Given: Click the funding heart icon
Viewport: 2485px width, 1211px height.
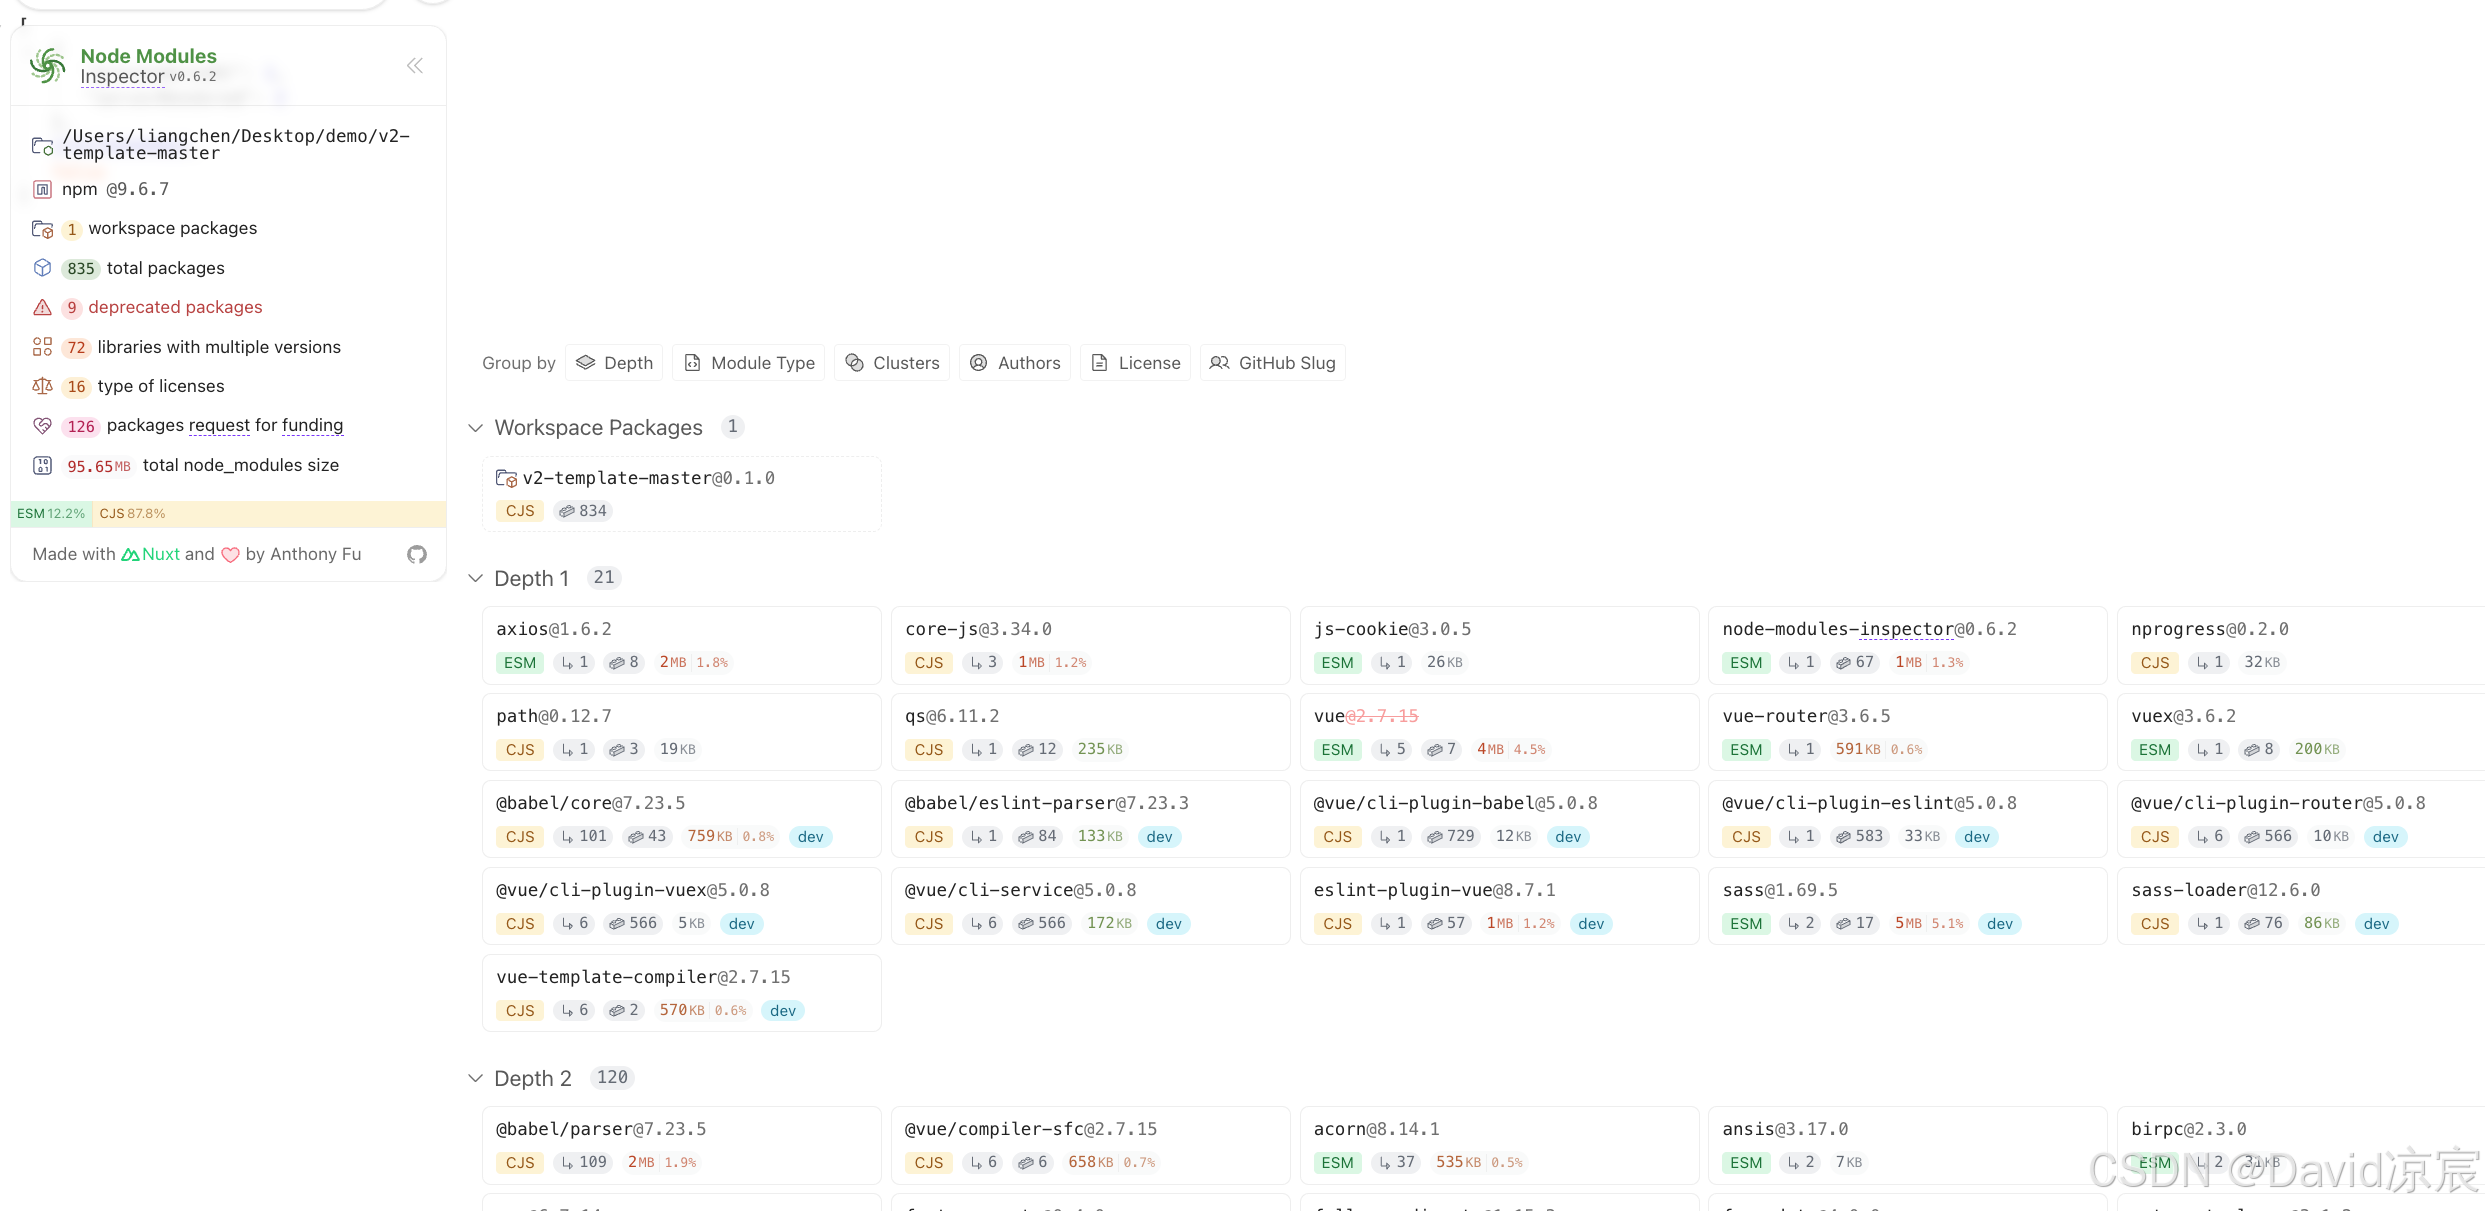Looking at the screenshot, I should (x=42, y=426).
